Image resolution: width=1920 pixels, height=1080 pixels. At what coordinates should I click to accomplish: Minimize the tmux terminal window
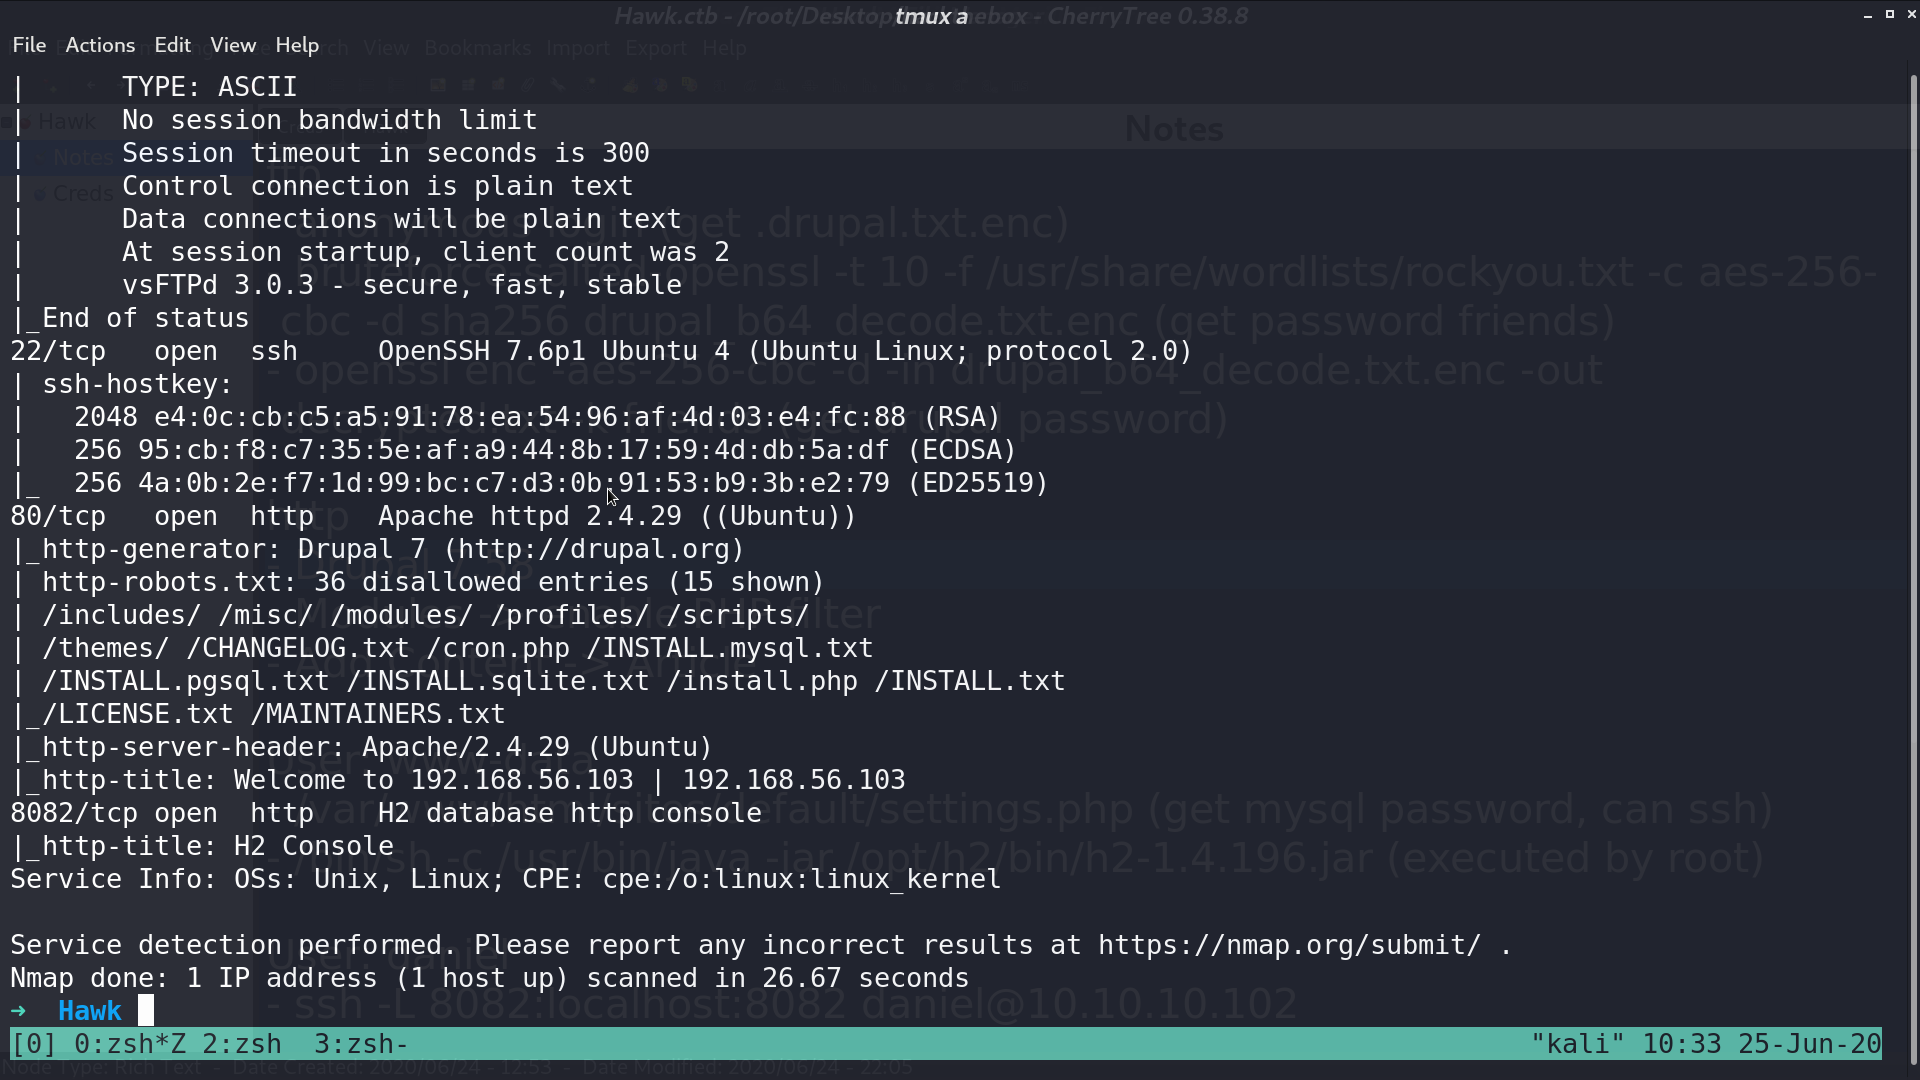point(1868,15)
